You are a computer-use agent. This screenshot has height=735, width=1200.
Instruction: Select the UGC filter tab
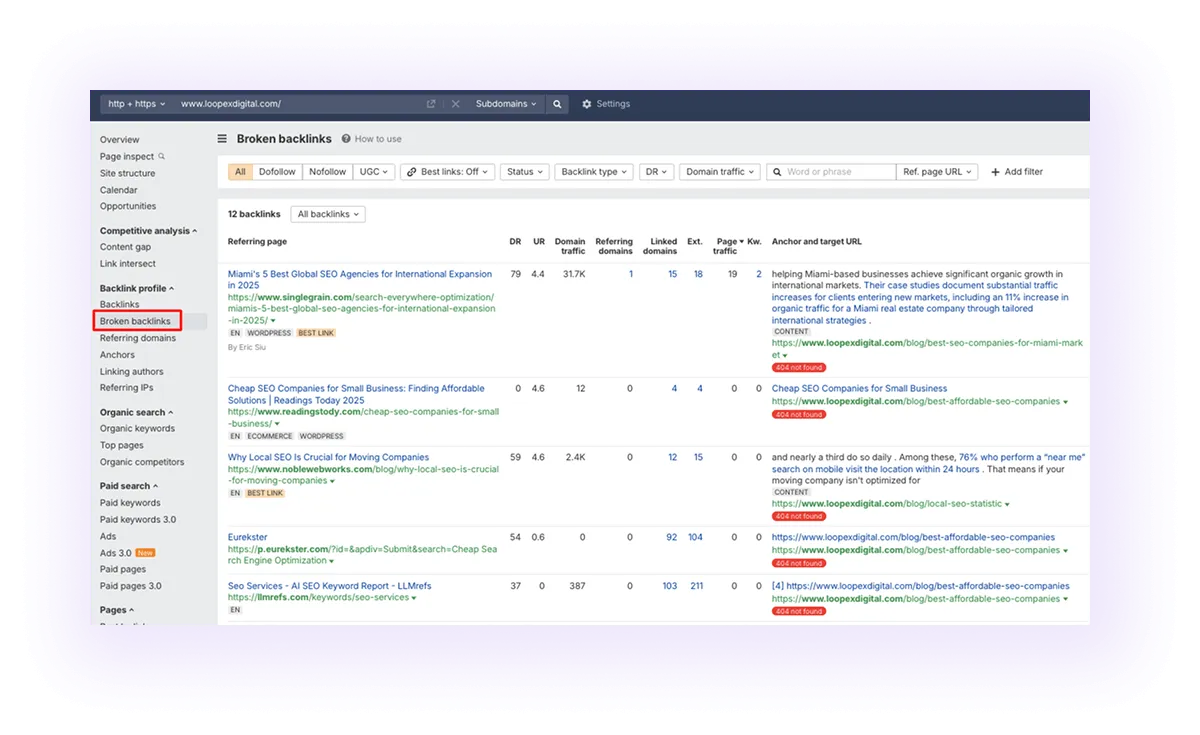373,171
